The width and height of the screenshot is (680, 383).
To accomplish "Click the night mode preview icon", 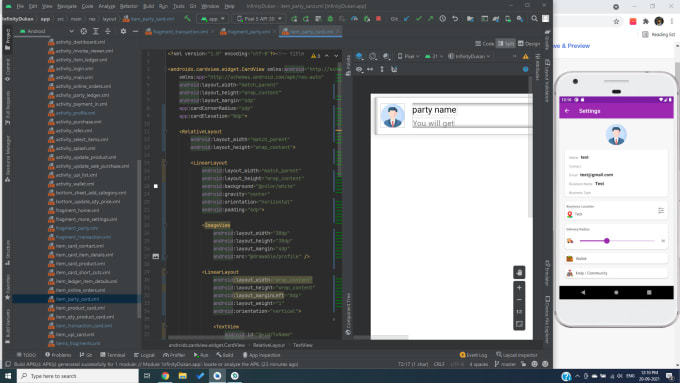I will point(386,56).
